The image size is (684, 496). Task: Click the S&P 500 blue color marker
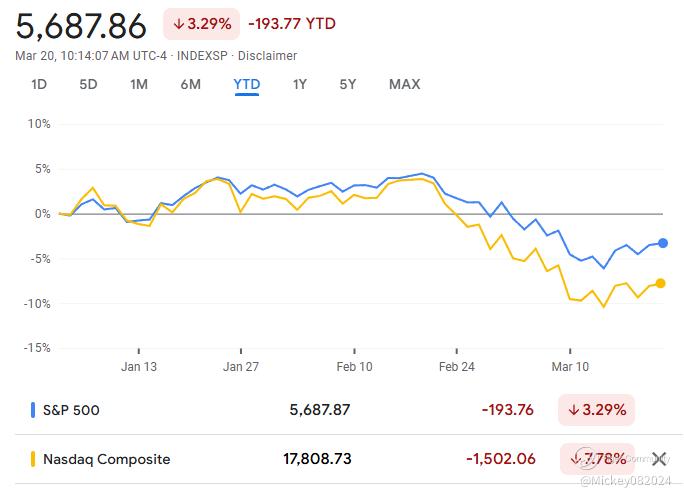pos(33,409)
